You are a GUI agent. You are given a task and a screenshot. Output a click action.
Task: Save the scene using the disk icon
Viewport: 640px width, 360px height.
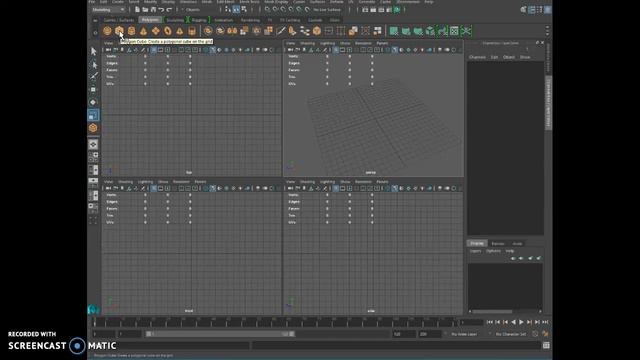click(x=153, y=9)
